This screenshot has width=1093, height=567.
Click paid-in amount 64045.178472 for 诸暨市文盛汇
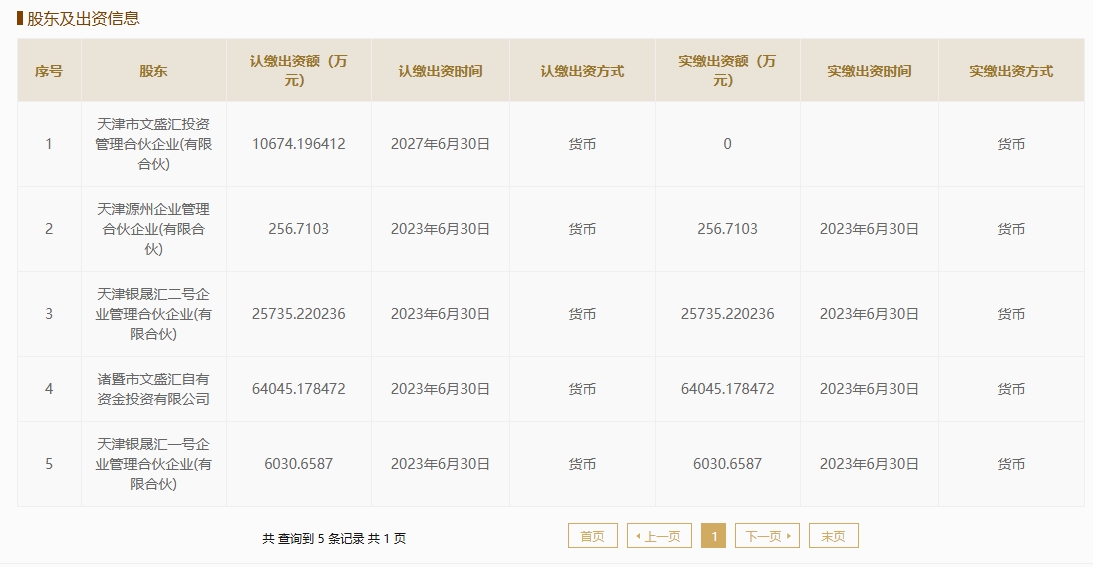click(727, 388)
